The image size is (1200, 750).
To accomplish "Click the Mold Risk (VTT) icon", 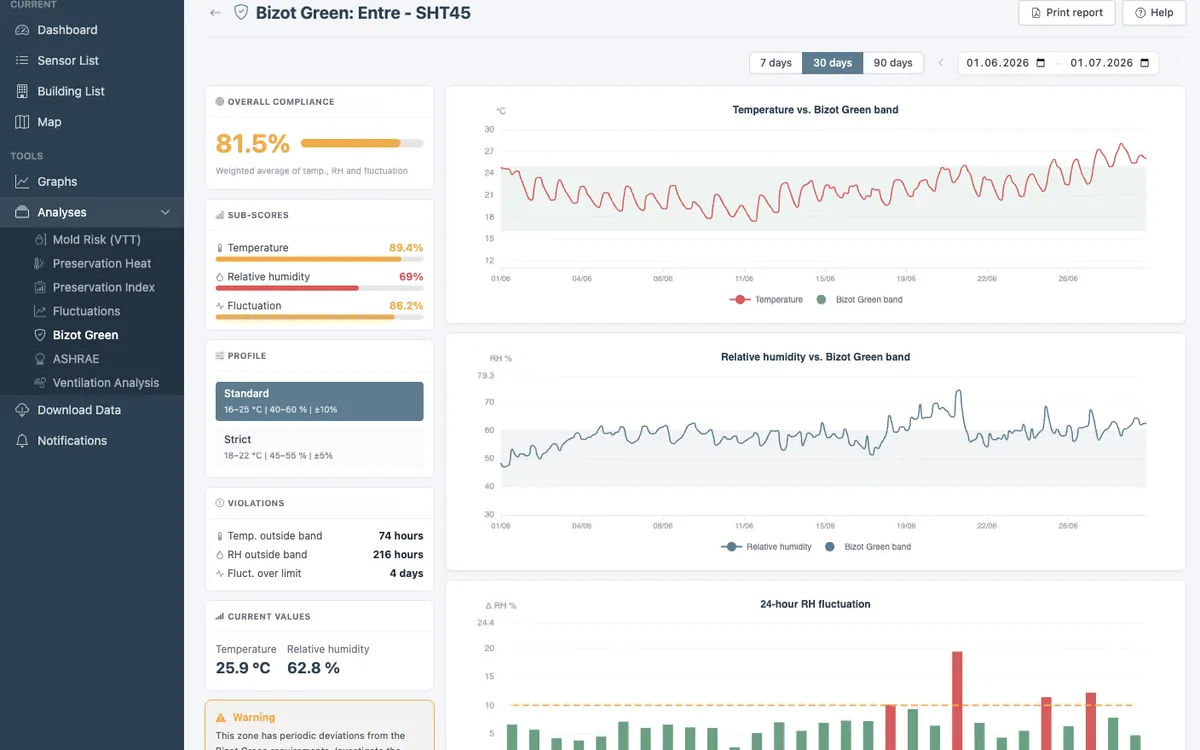I will pos(41,240).
